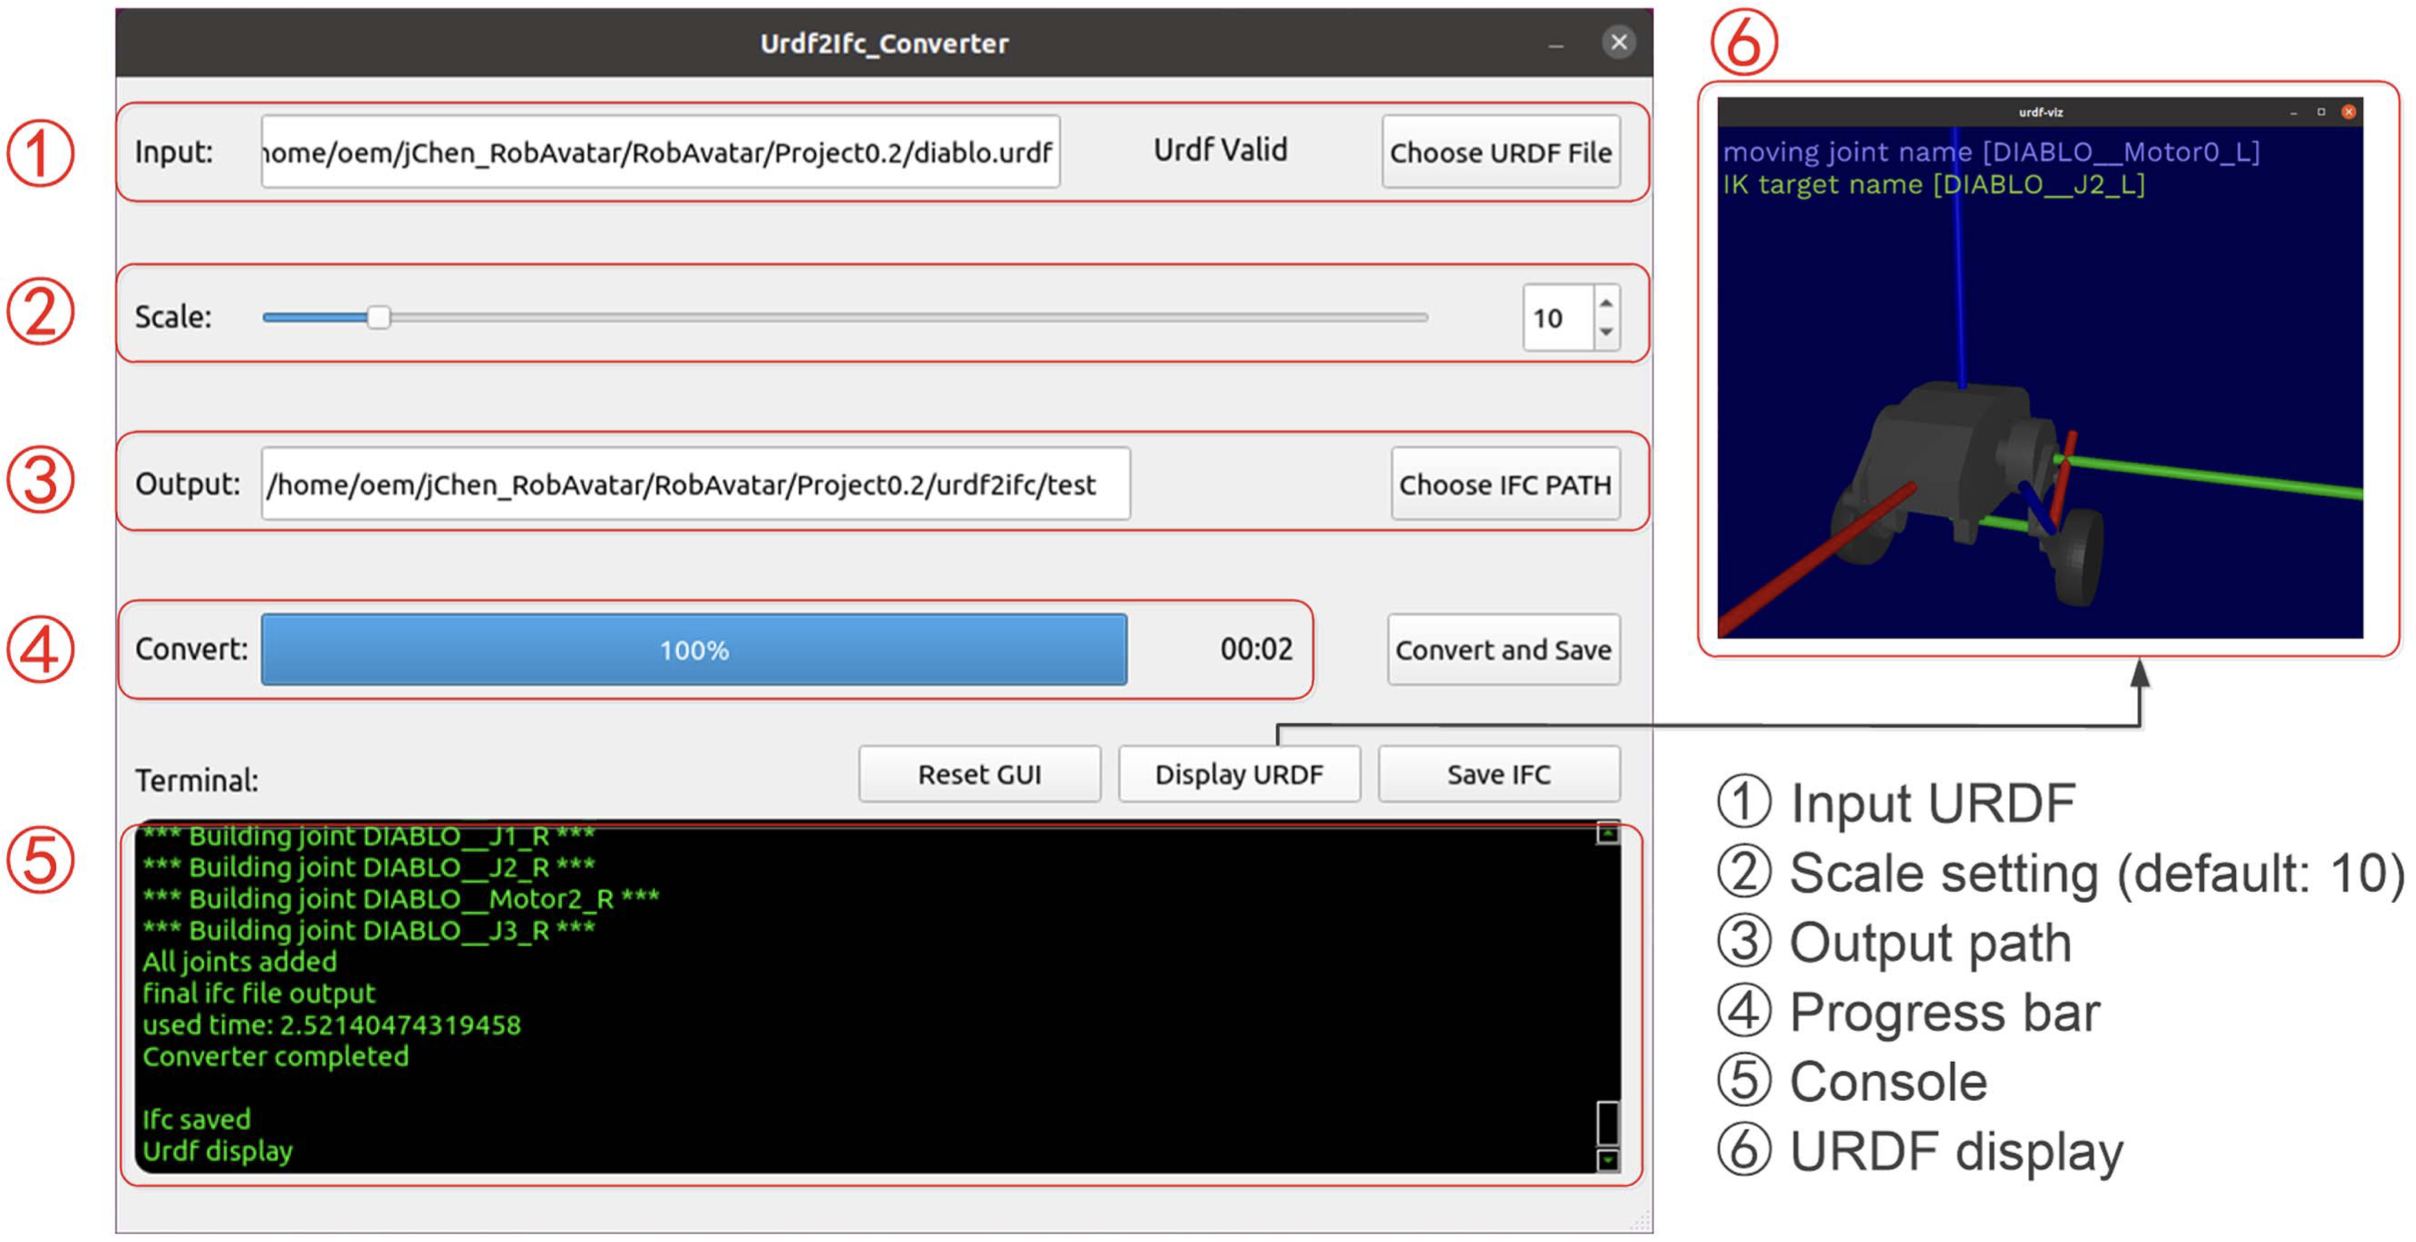Open the URDF viewer with Display URDF

pyautogui.click(x=1238, y=774)
